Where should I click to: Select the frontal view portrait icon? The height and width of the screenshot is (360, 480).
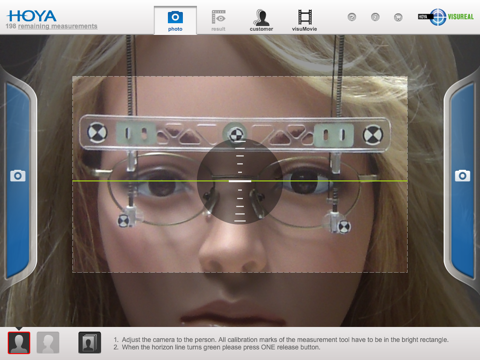(x=19, y=342)
